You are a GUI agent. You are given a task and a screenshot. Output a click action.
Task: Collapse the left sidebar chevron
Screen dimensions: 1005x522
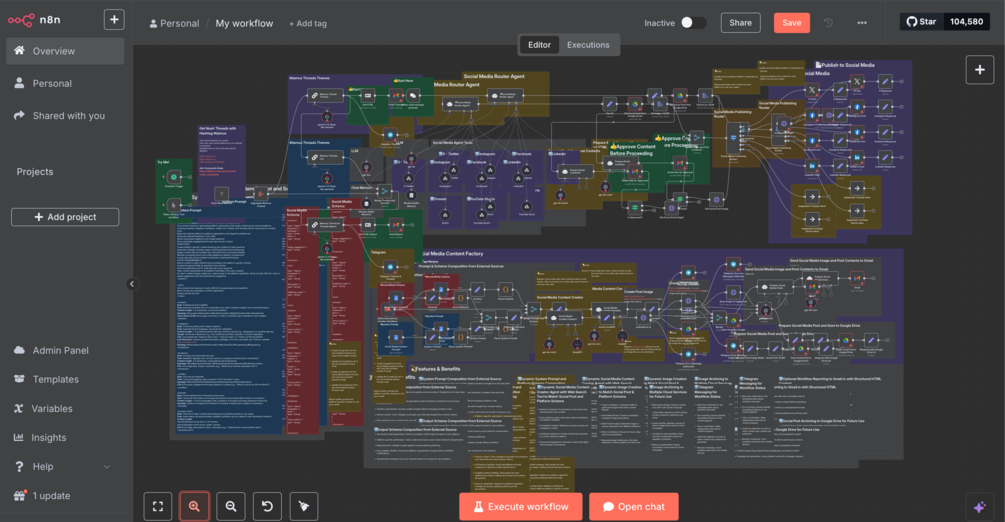[132, 283]
